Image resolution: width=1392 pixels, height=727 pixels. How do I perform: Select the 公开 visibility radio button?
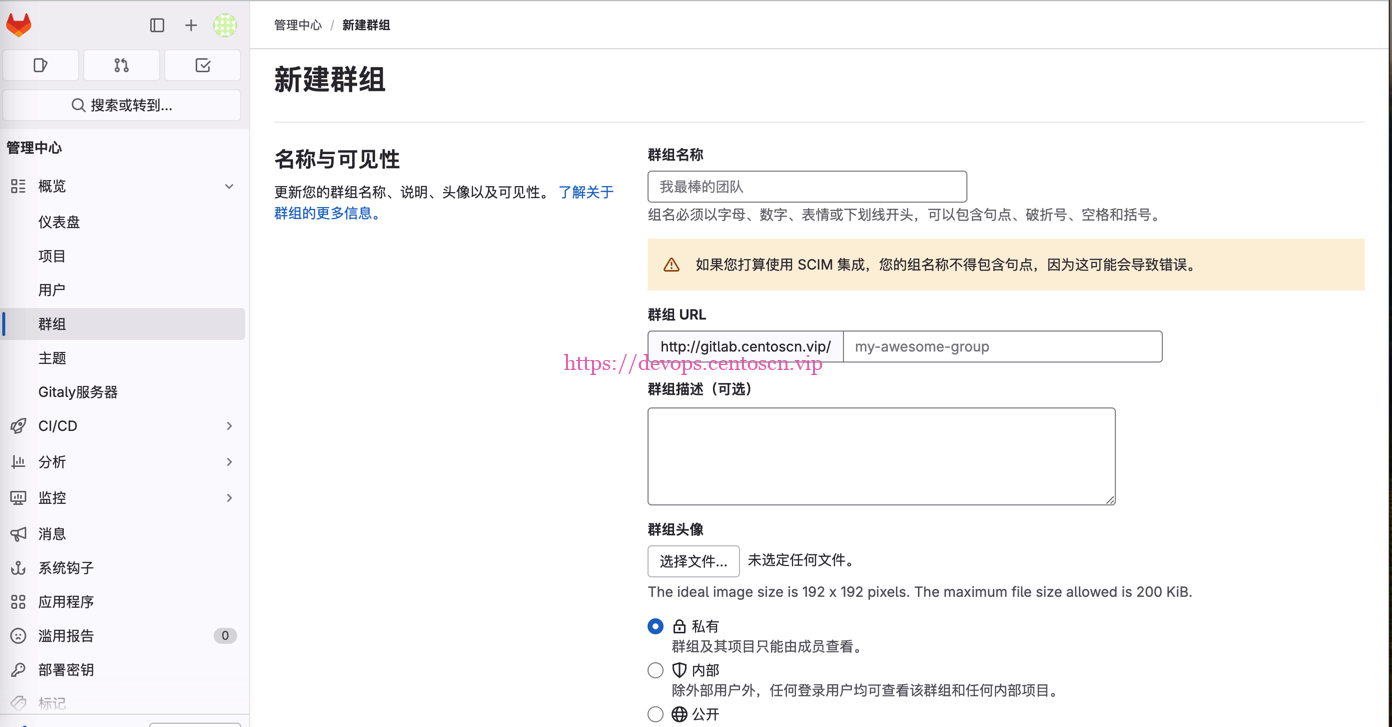pos(655,714)
